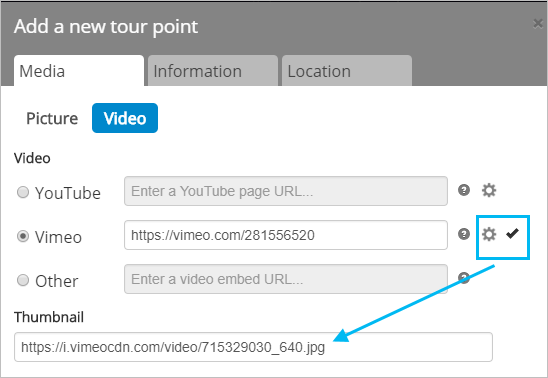Image resolution: width=548 pixels, height=378 pixels.
Task: Click the Thumbnail field label
Action: pyautogui.click(x=49, y=317)
